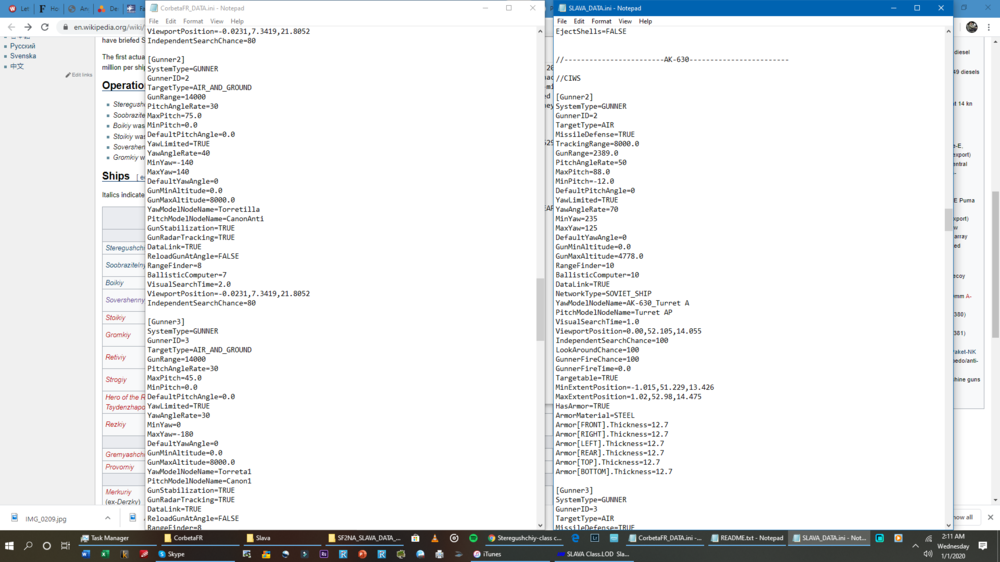
Task: Open the Svenska language link
Action: point(23,56)
